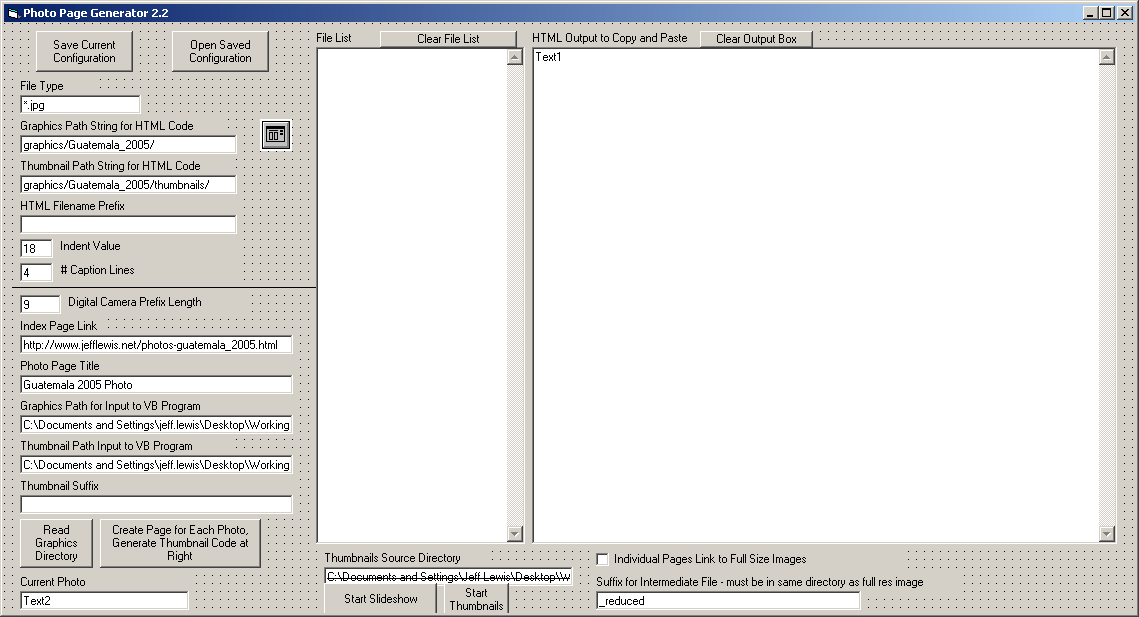
Task: Click the Caption Lines number field
Action: (36, 273)
